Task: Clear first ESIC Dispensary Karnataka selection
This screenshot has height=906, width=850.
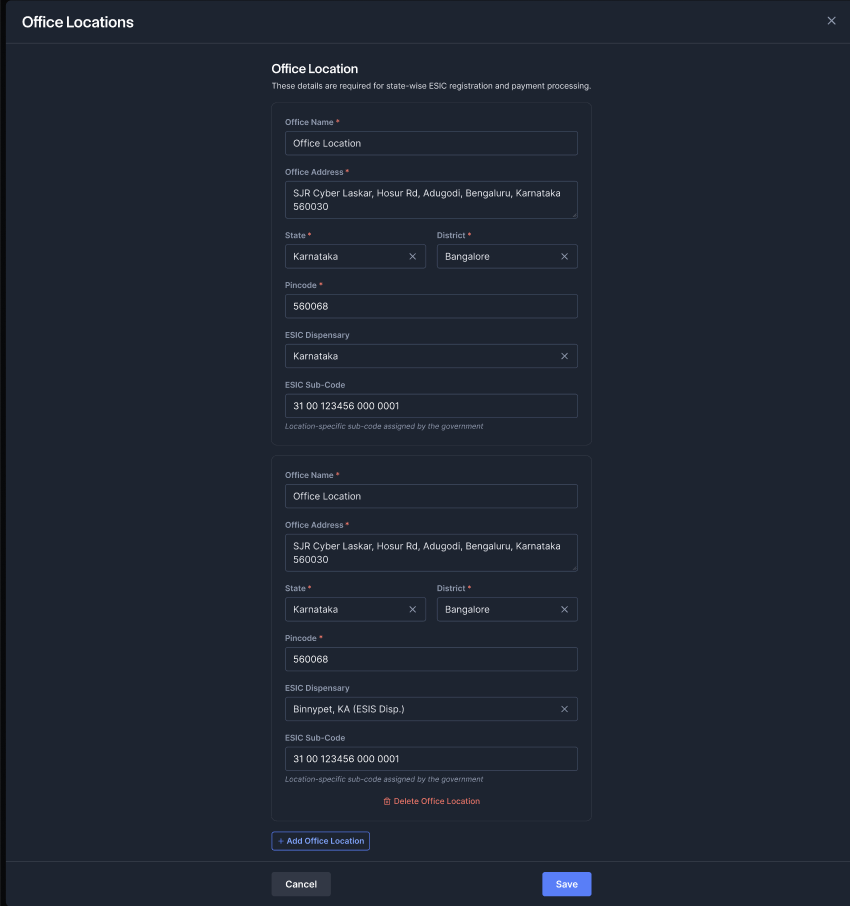Action: coord(564,356)
